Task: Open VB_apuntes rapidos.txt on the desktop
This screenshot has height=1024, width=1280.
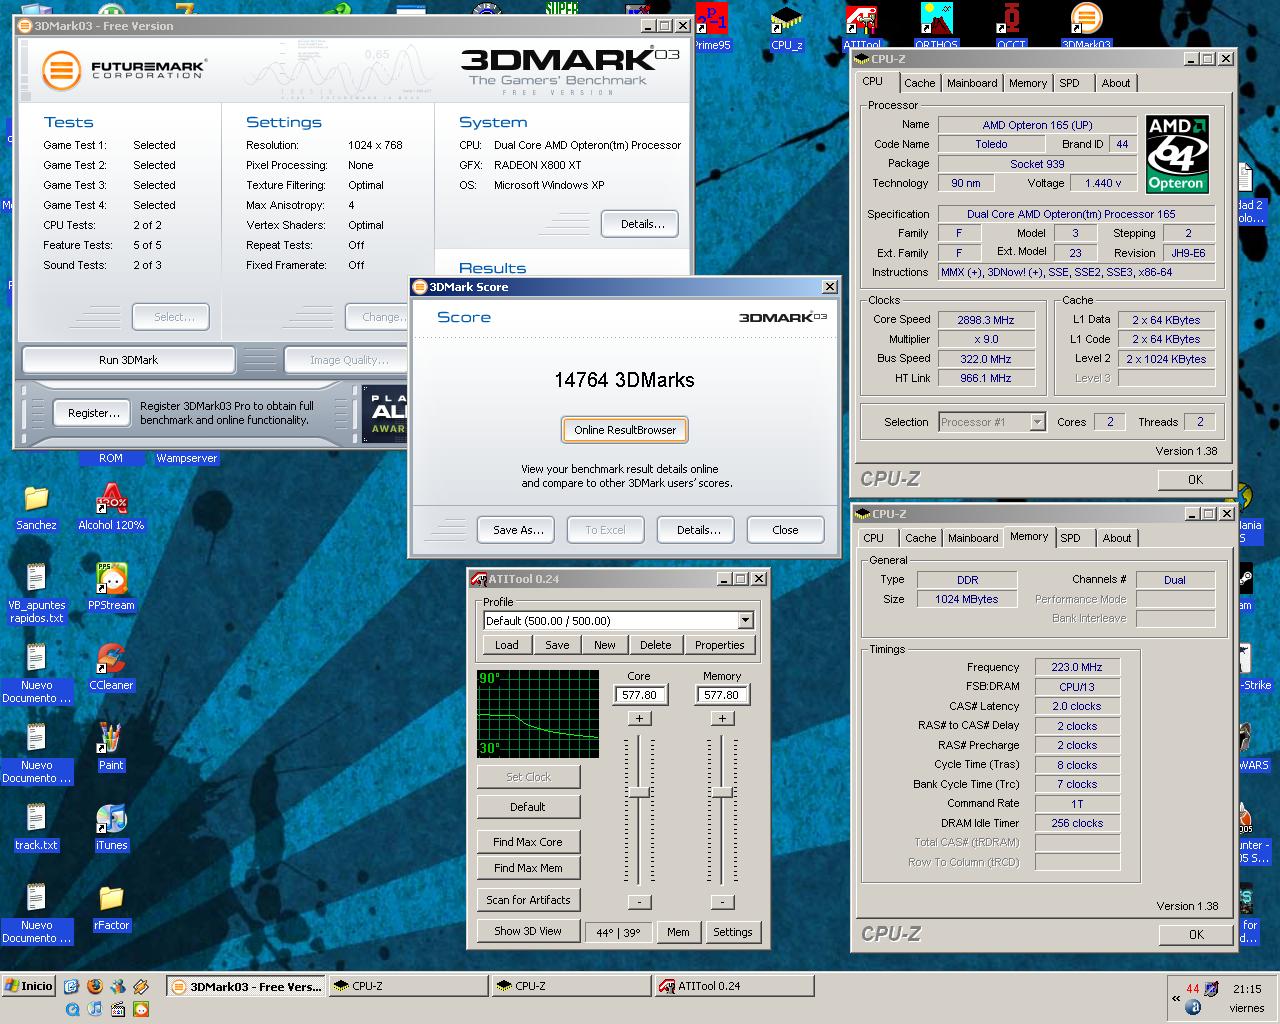Action: (36, 593)
